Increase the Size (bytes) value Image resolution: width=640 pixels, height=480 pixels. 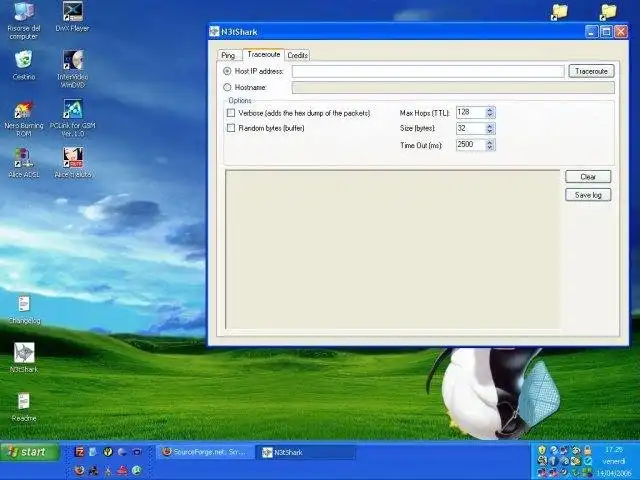click(490, 126)
